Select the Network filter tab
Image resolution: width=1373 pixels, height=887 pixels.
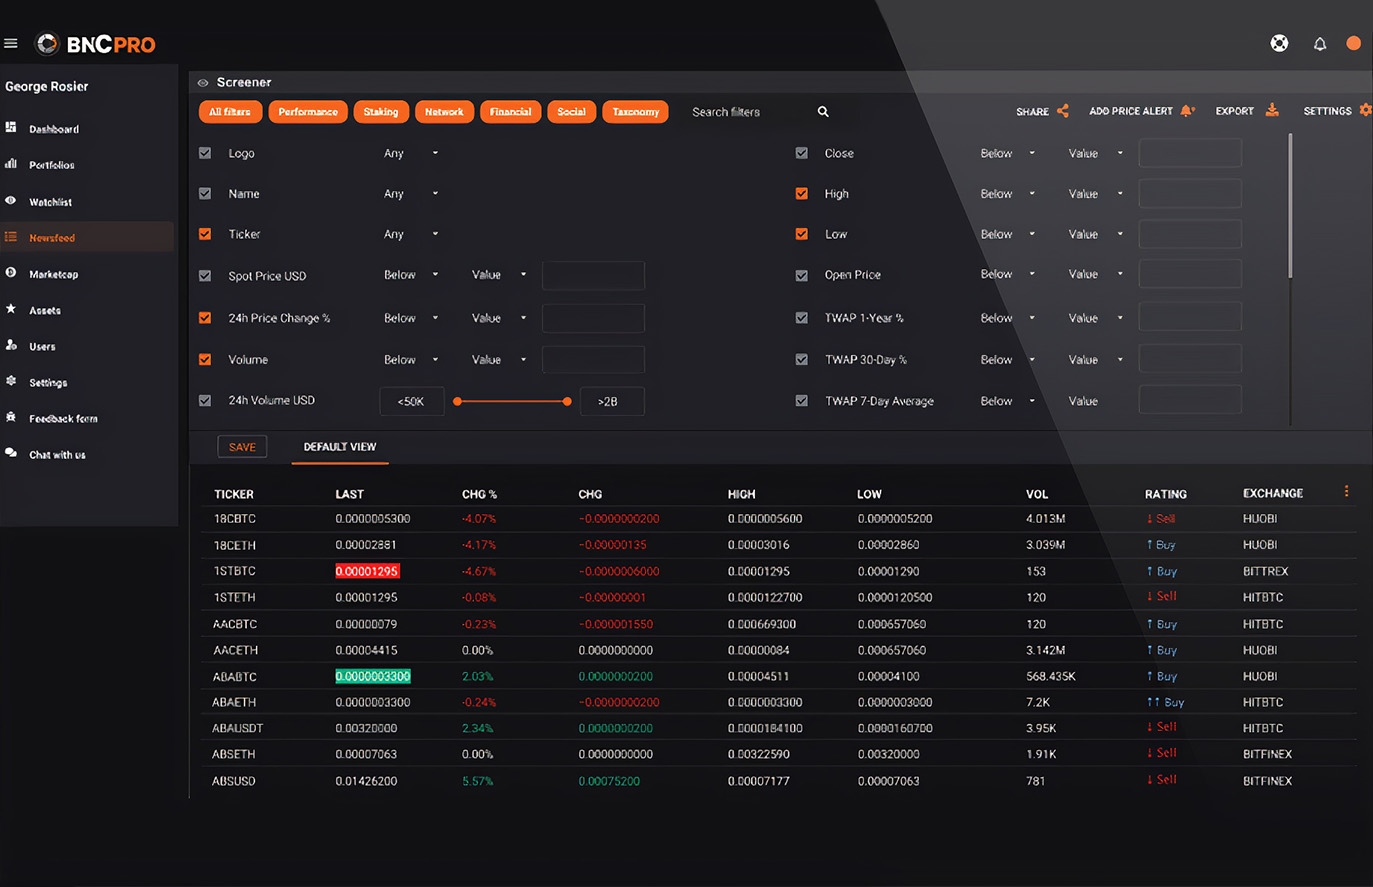(444, 112)
